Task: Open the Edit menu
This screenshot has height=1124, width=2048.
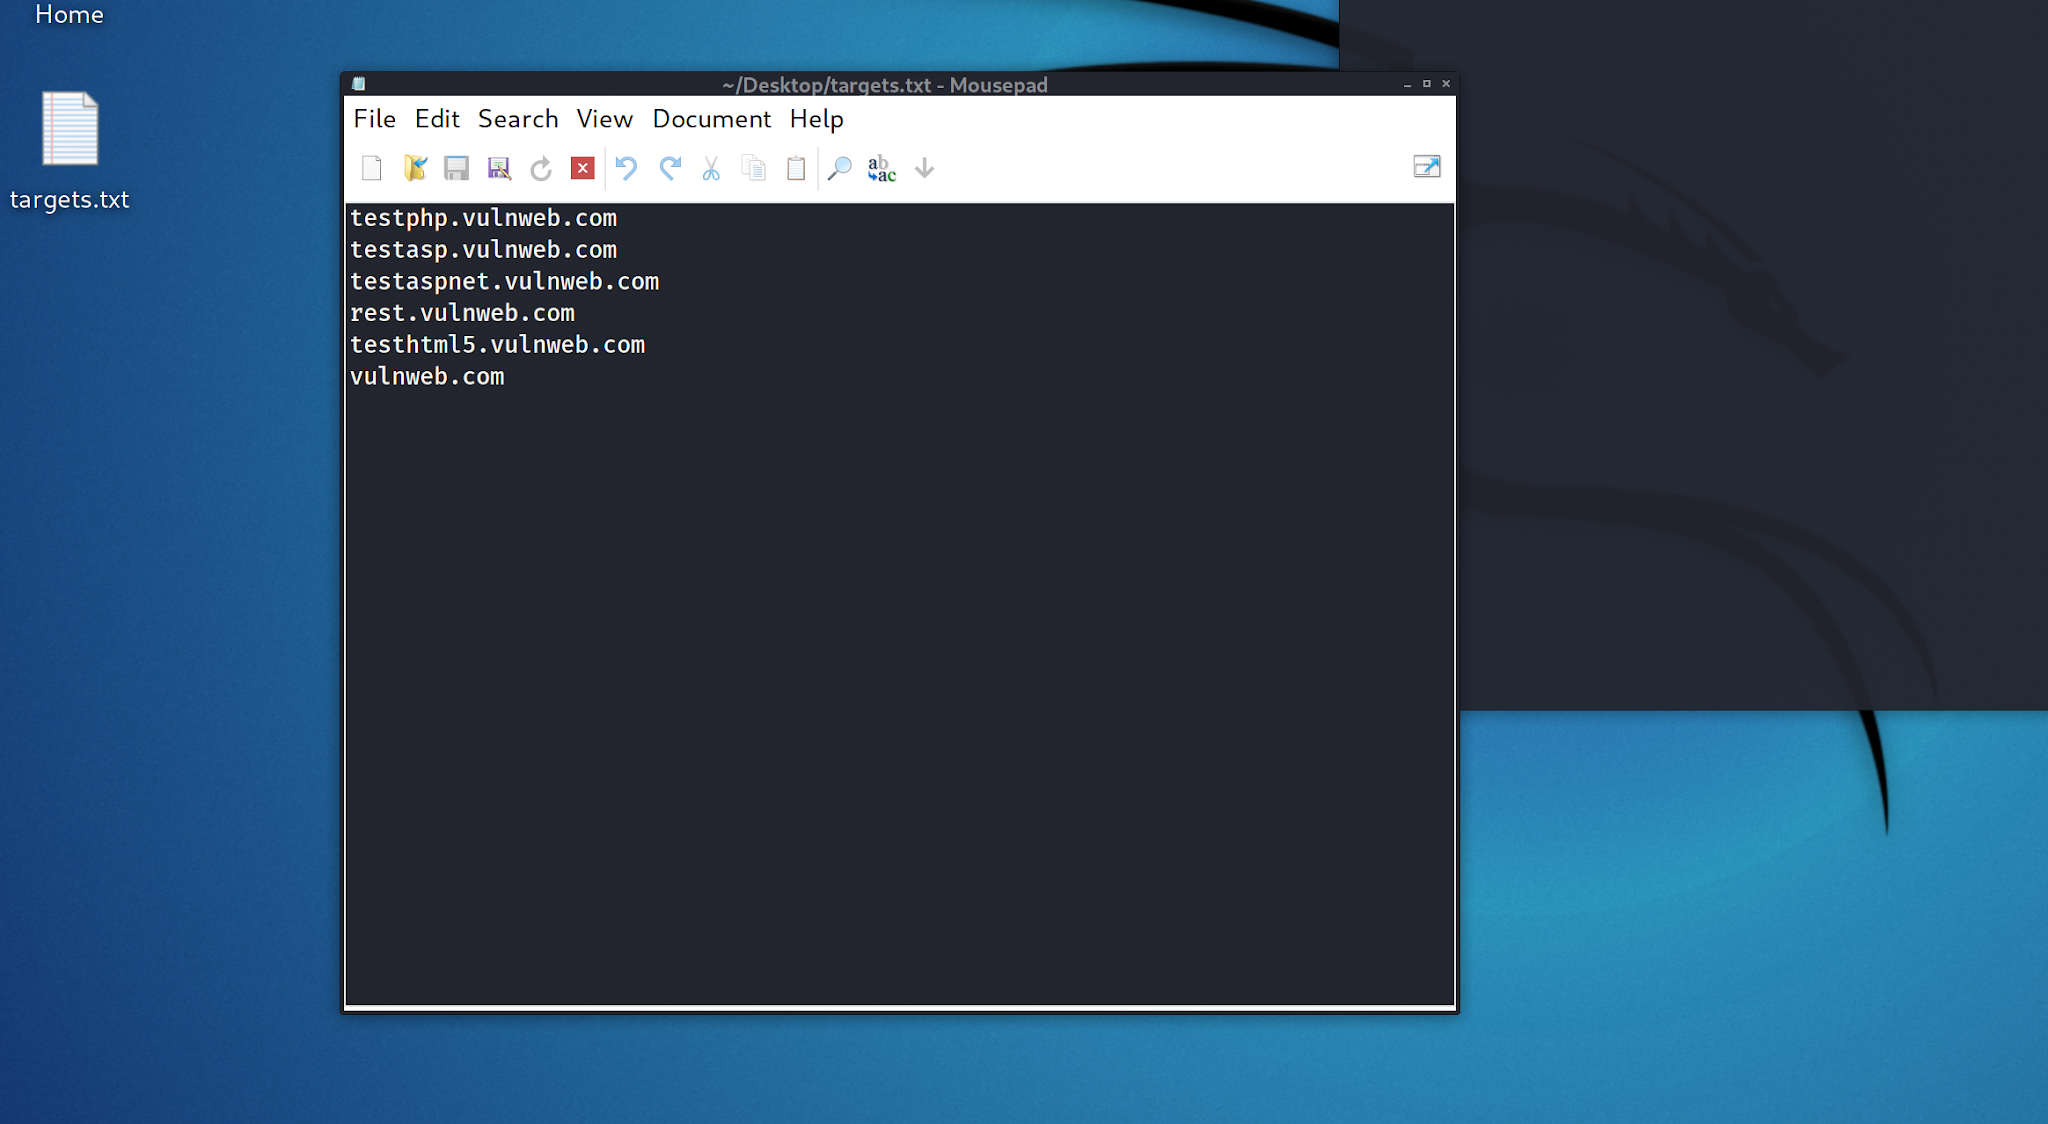Action: (436, 119)
